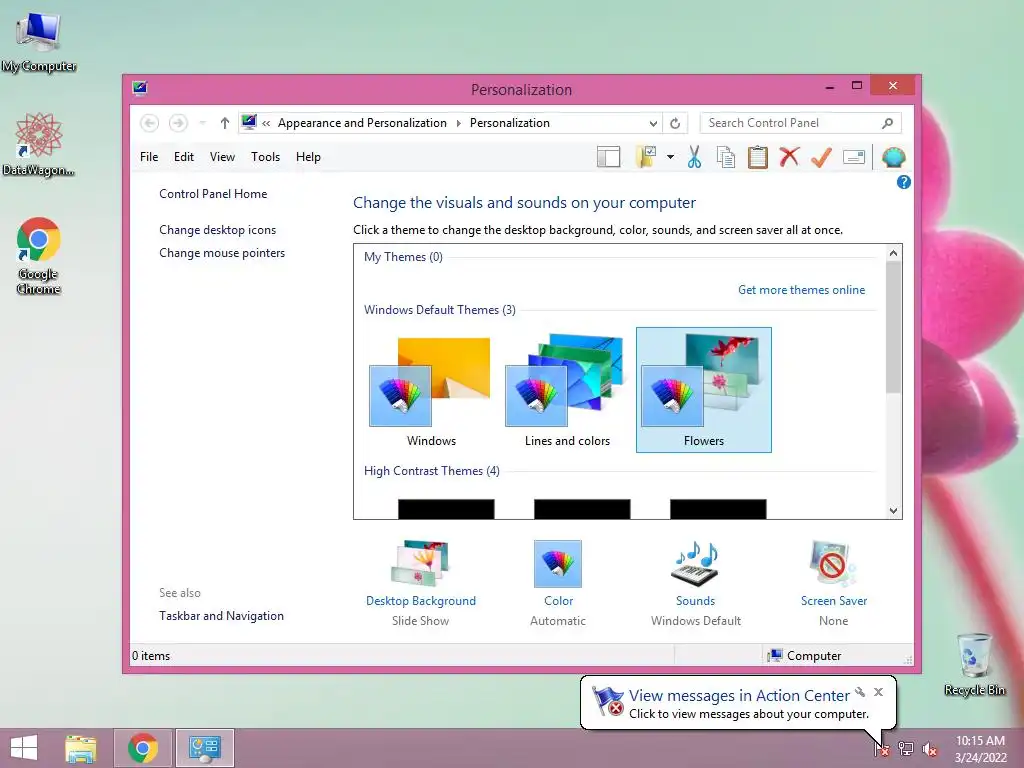The image size is (1024, 768).
Task: Click Control Panel taskbar button
Action: [204, 748]
